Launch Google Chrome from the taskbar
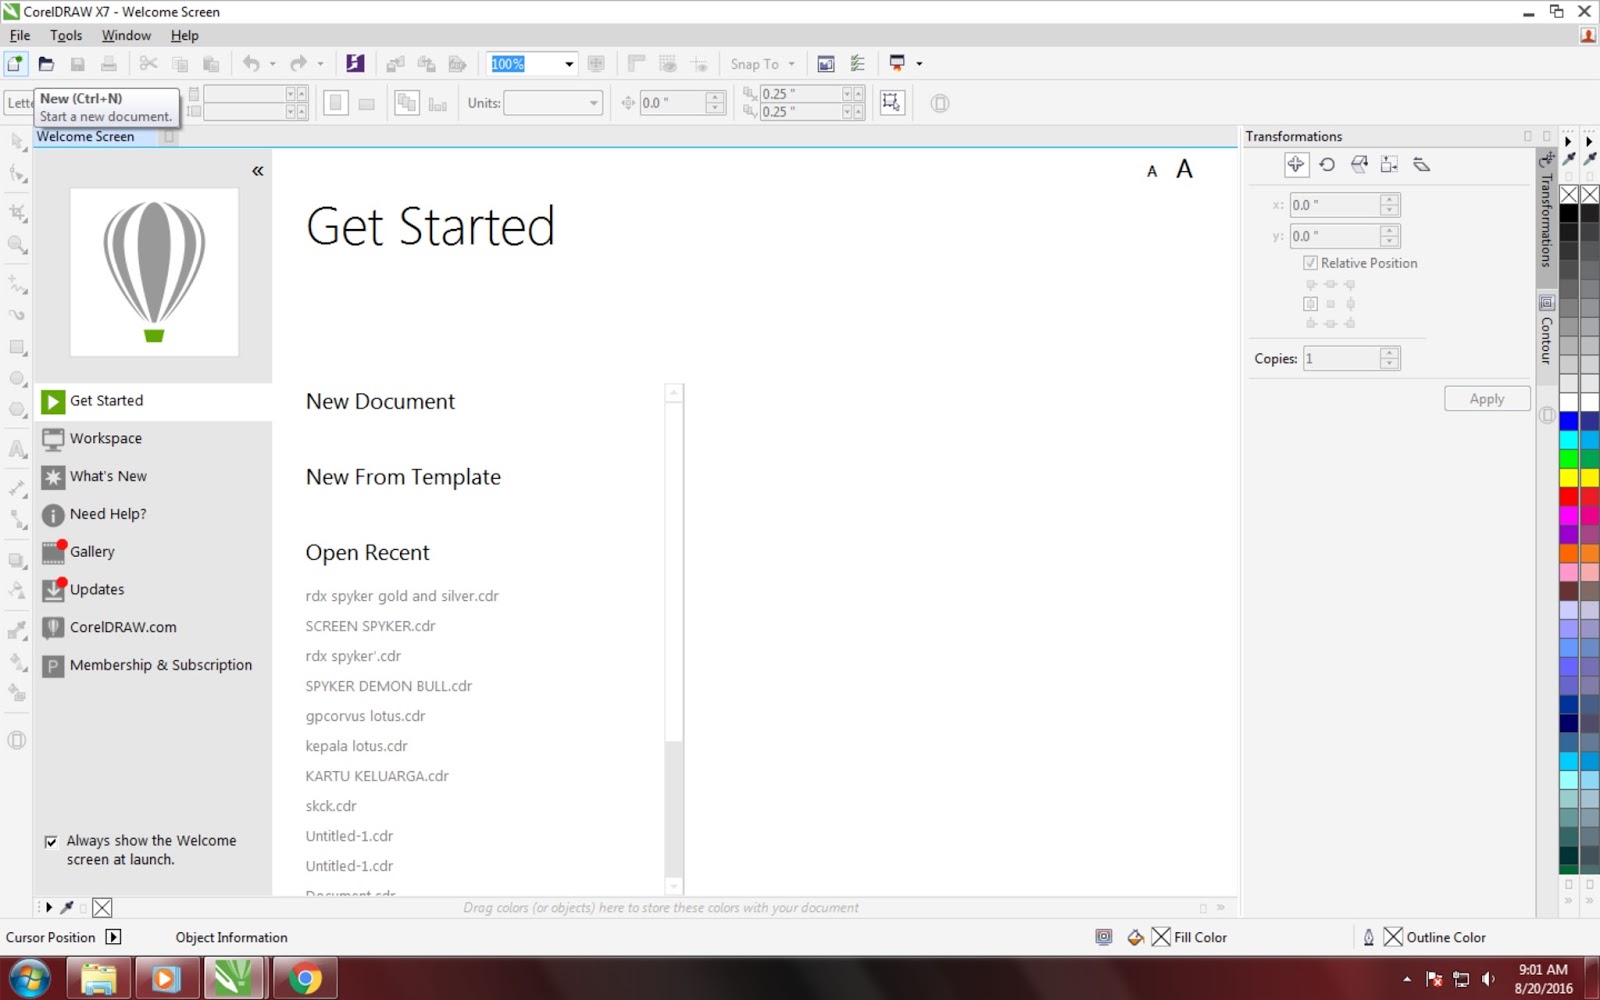 point(305,977)
